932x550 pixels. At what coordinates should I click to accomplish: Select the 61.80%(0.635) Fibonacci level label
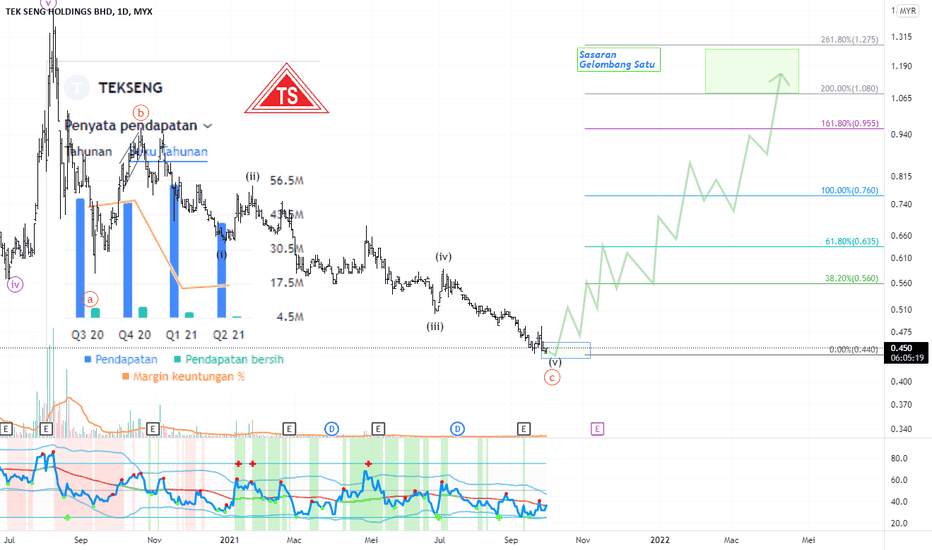[x=852, y=241]
